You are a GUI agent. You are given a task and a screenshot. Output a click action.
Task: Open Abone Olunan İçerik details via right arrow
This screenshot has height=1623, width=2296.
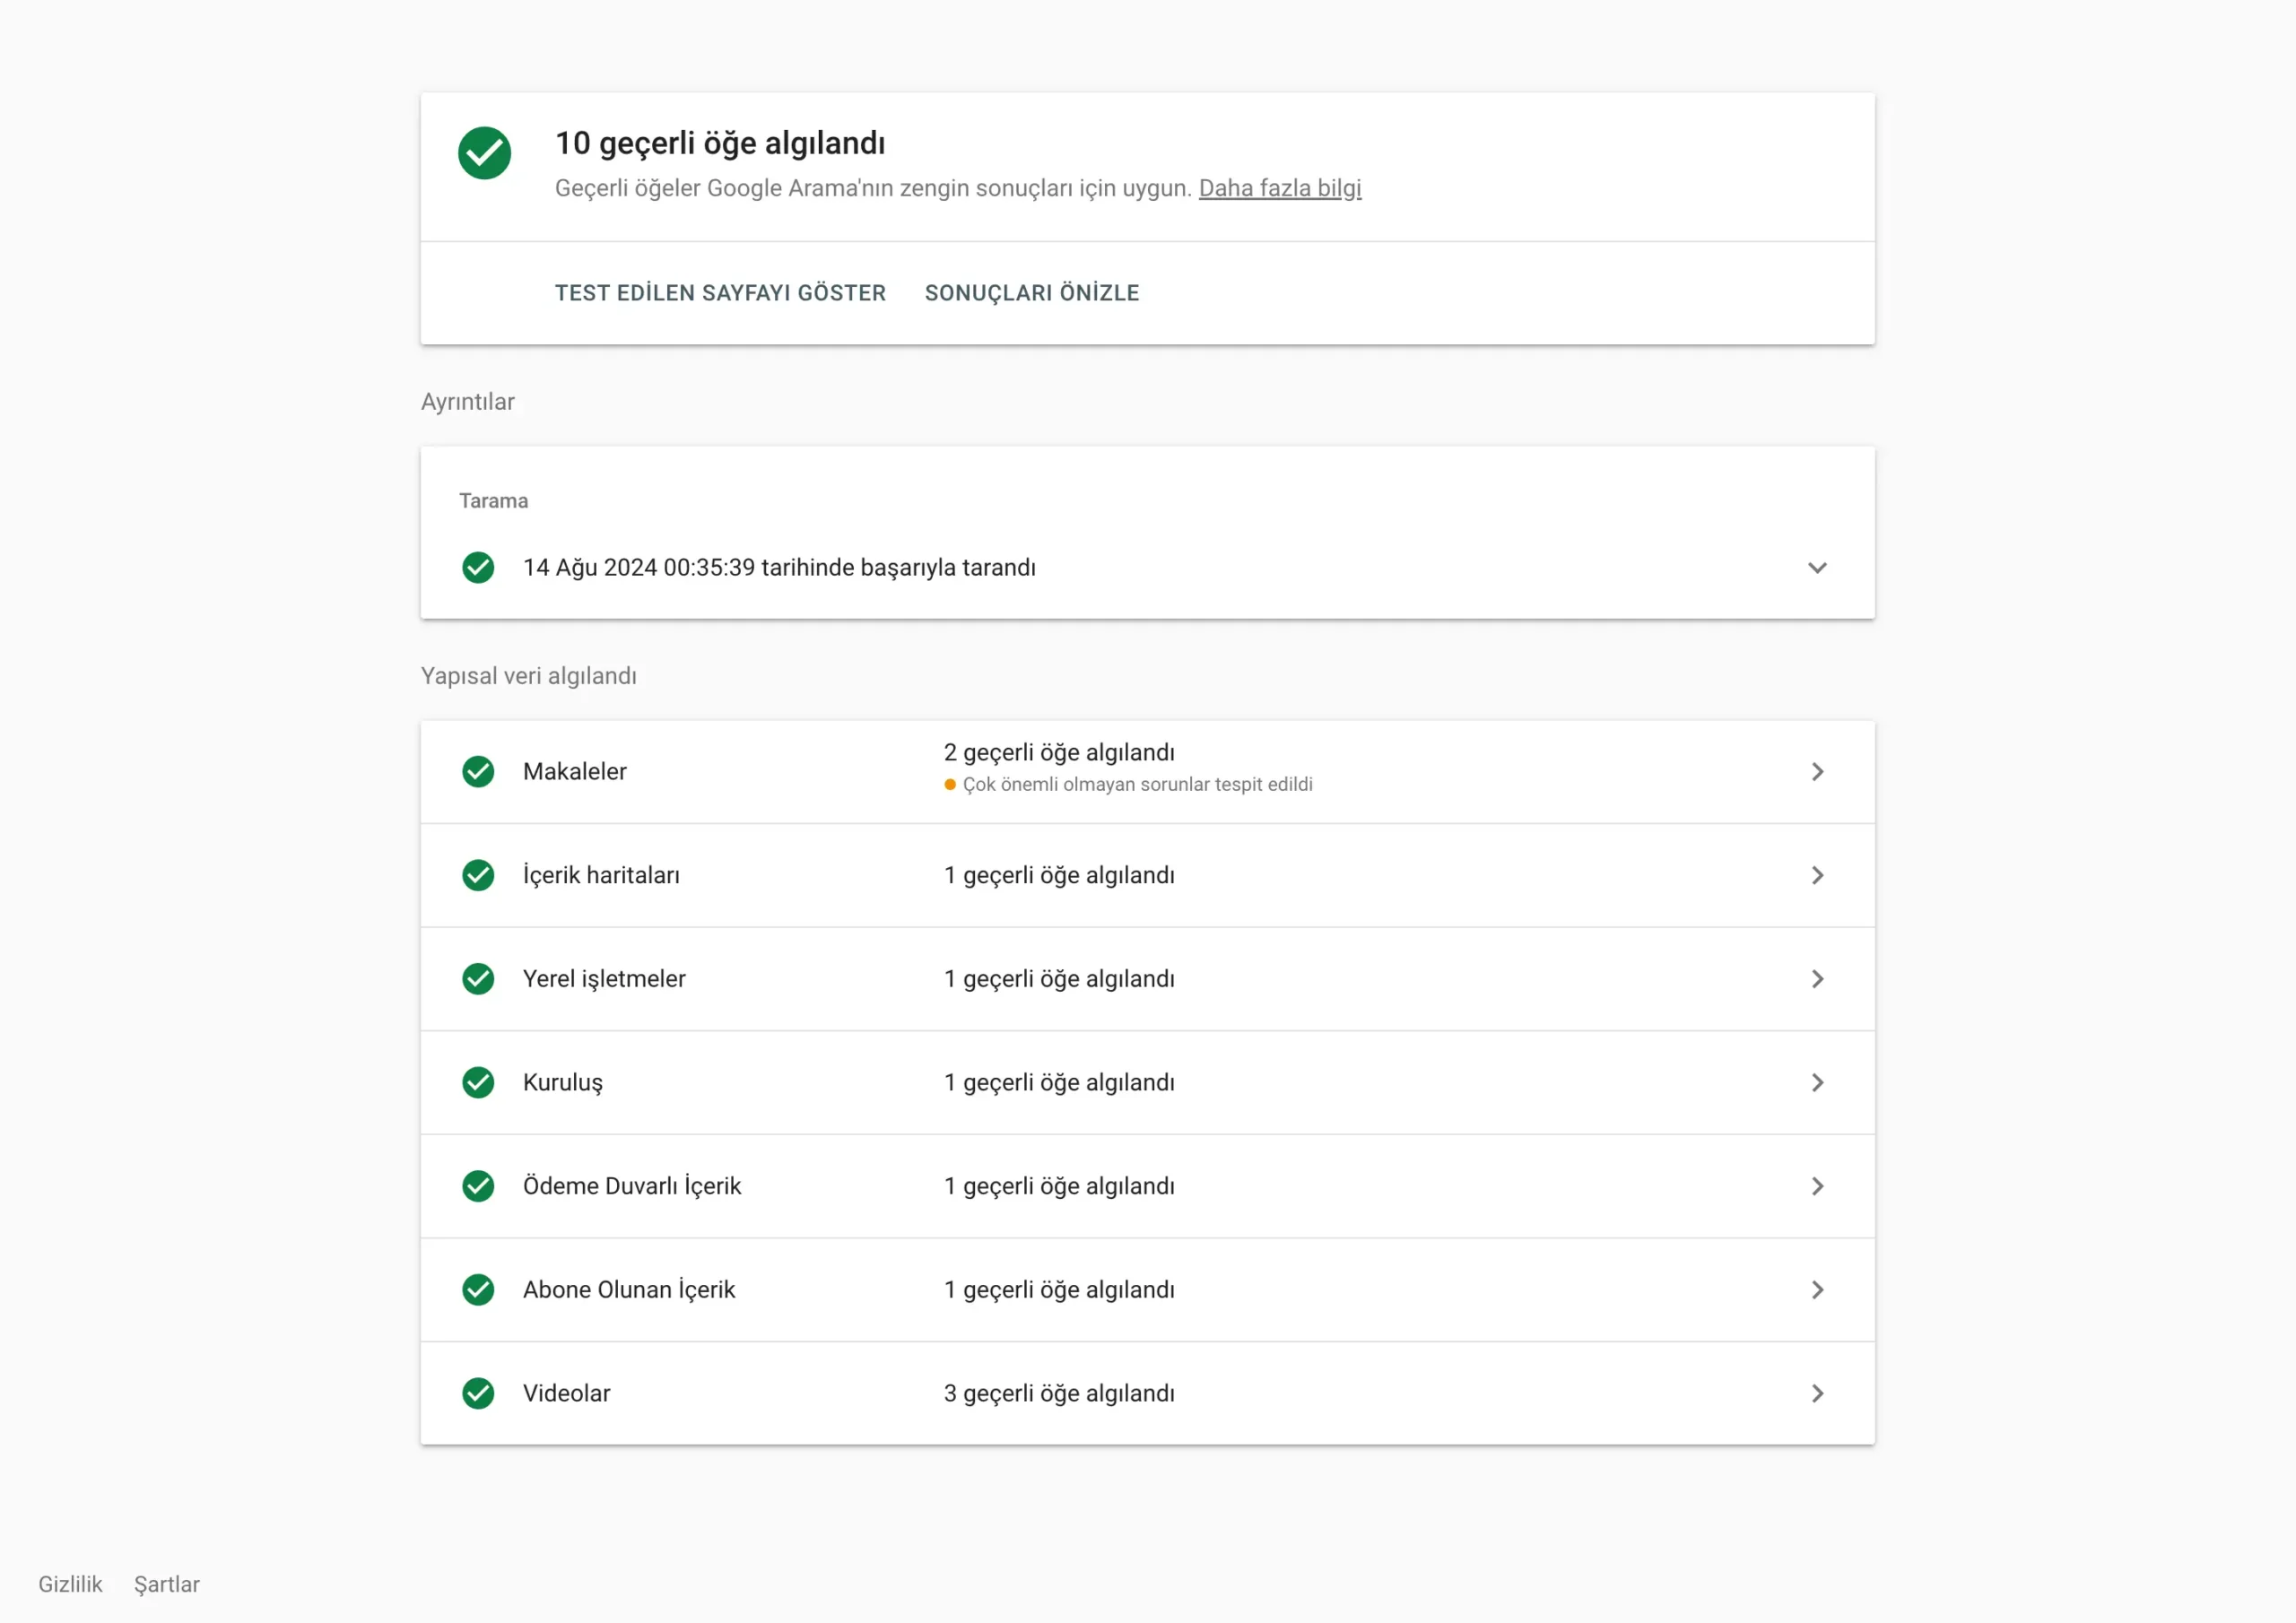coord(1818,1289)
